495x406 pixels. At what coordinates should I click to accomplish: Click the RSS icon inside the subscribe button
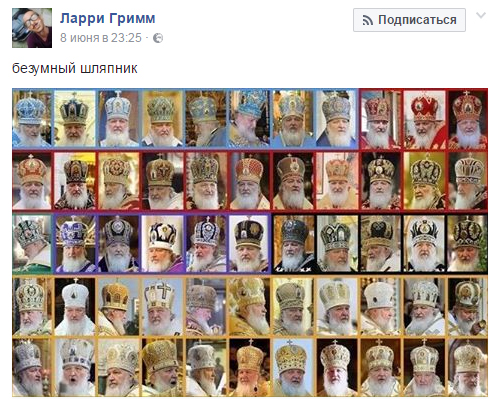point(368,20)
